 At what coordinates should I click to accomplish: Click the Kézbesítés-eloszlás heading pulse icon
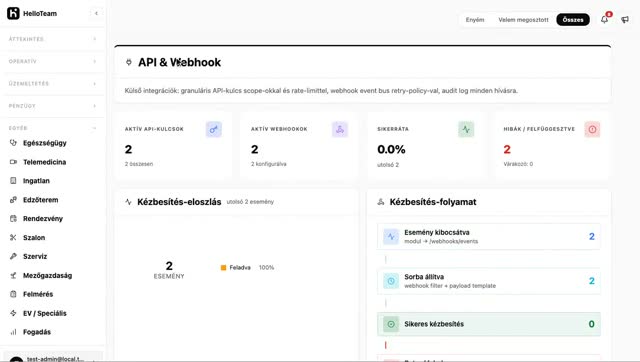click(129, 202)
